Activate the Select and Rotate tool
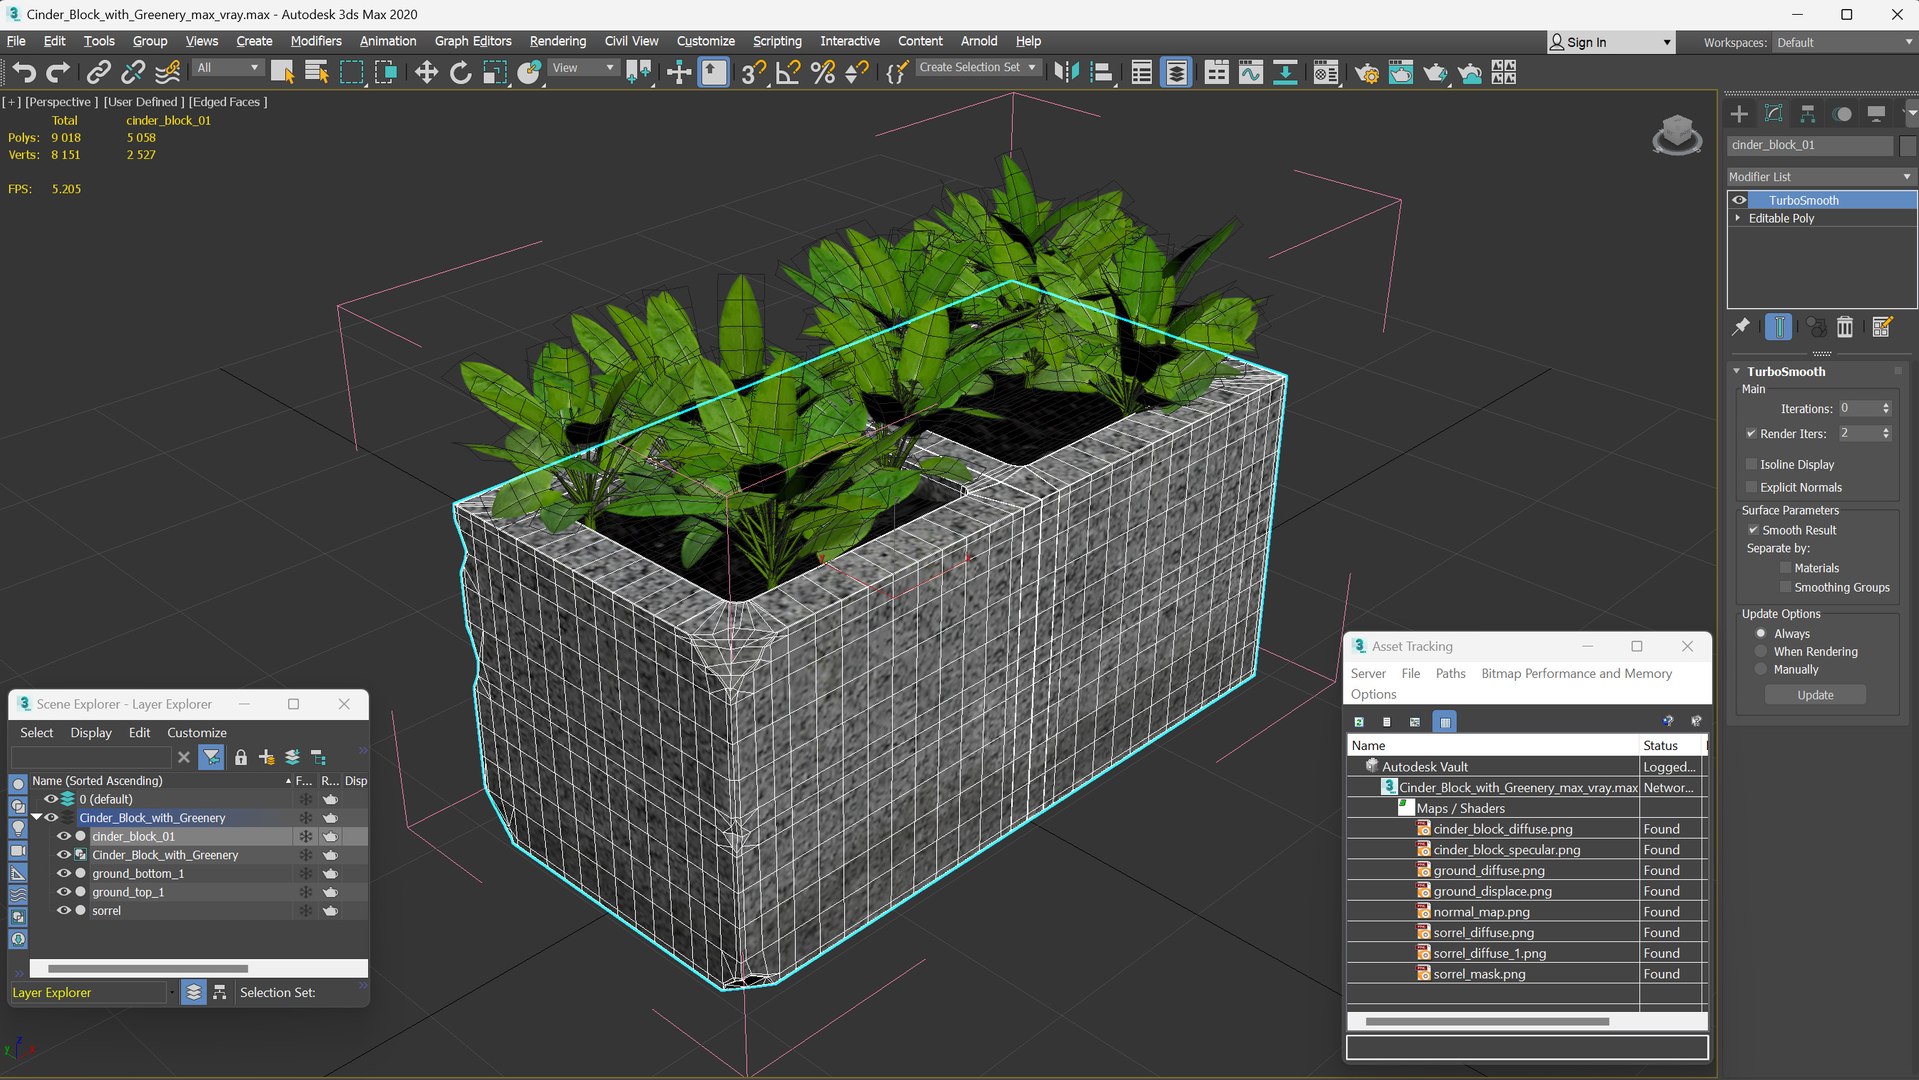 click(x=460, y=72)
